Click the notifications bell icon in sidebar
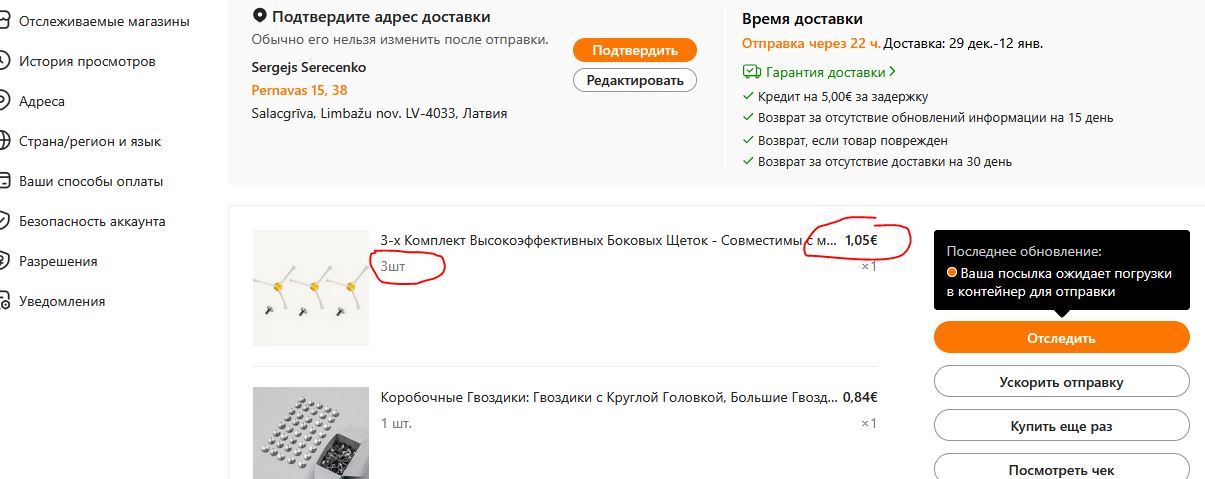The width and height of the screenshot is (1205, 479). (x=3, y=301)
